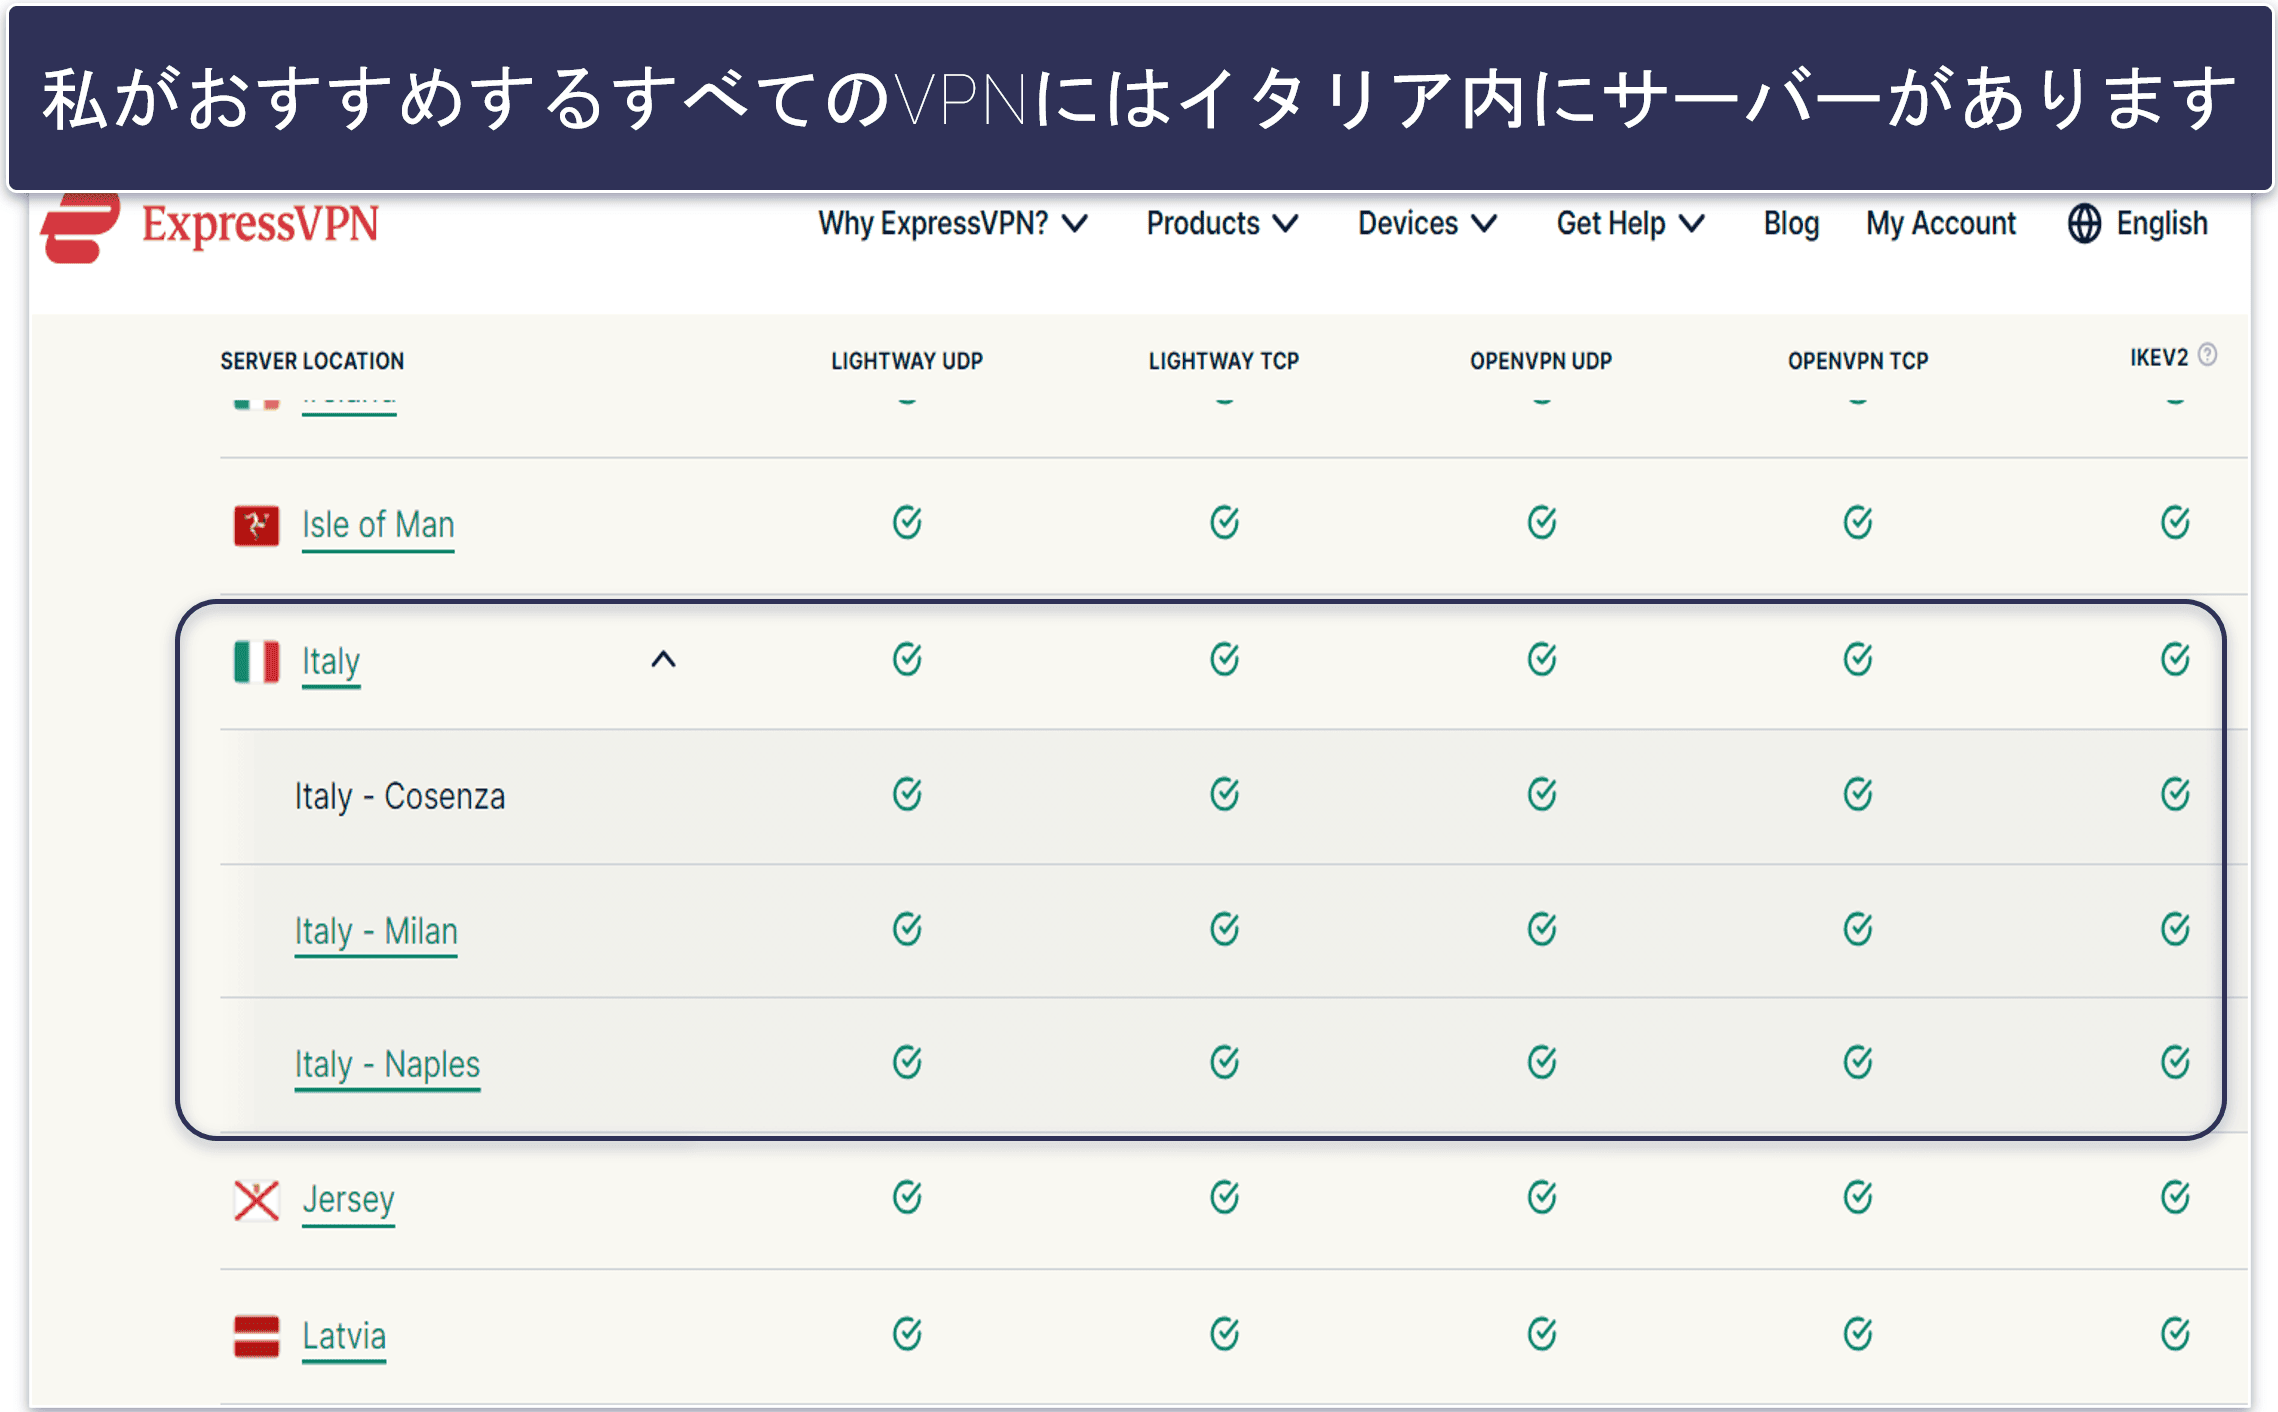
Task: Go to My Account
Action: [1941, 224]
